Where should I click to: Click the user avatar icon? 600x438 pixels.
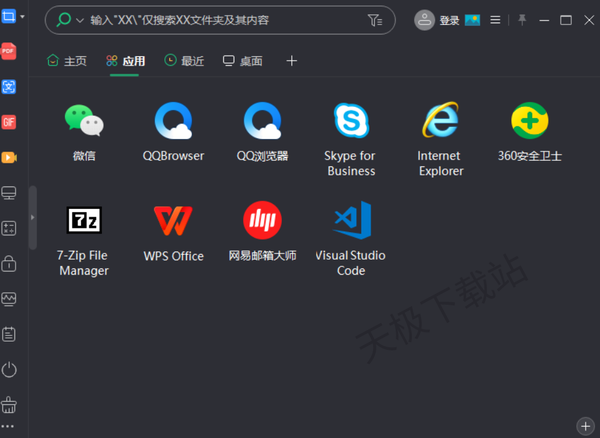coord(424,20)
